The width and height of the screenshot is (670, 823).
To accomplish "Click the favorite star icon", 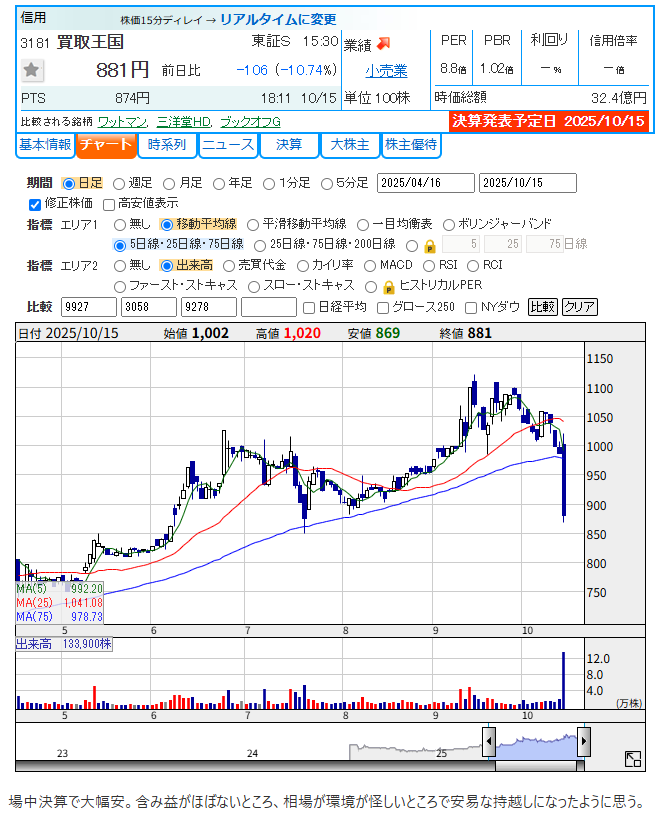I will coord(31,70).
